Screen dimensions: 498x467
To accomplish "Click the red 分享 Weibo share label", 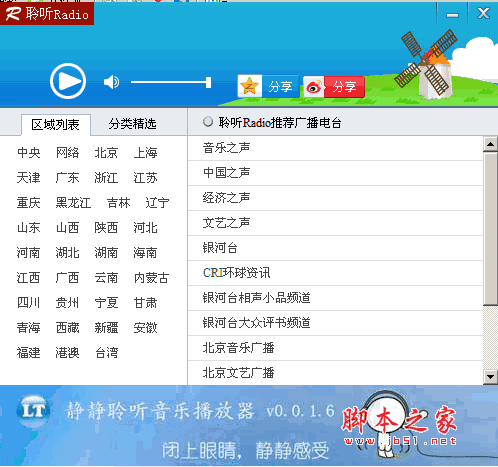I will click(344, 87).
